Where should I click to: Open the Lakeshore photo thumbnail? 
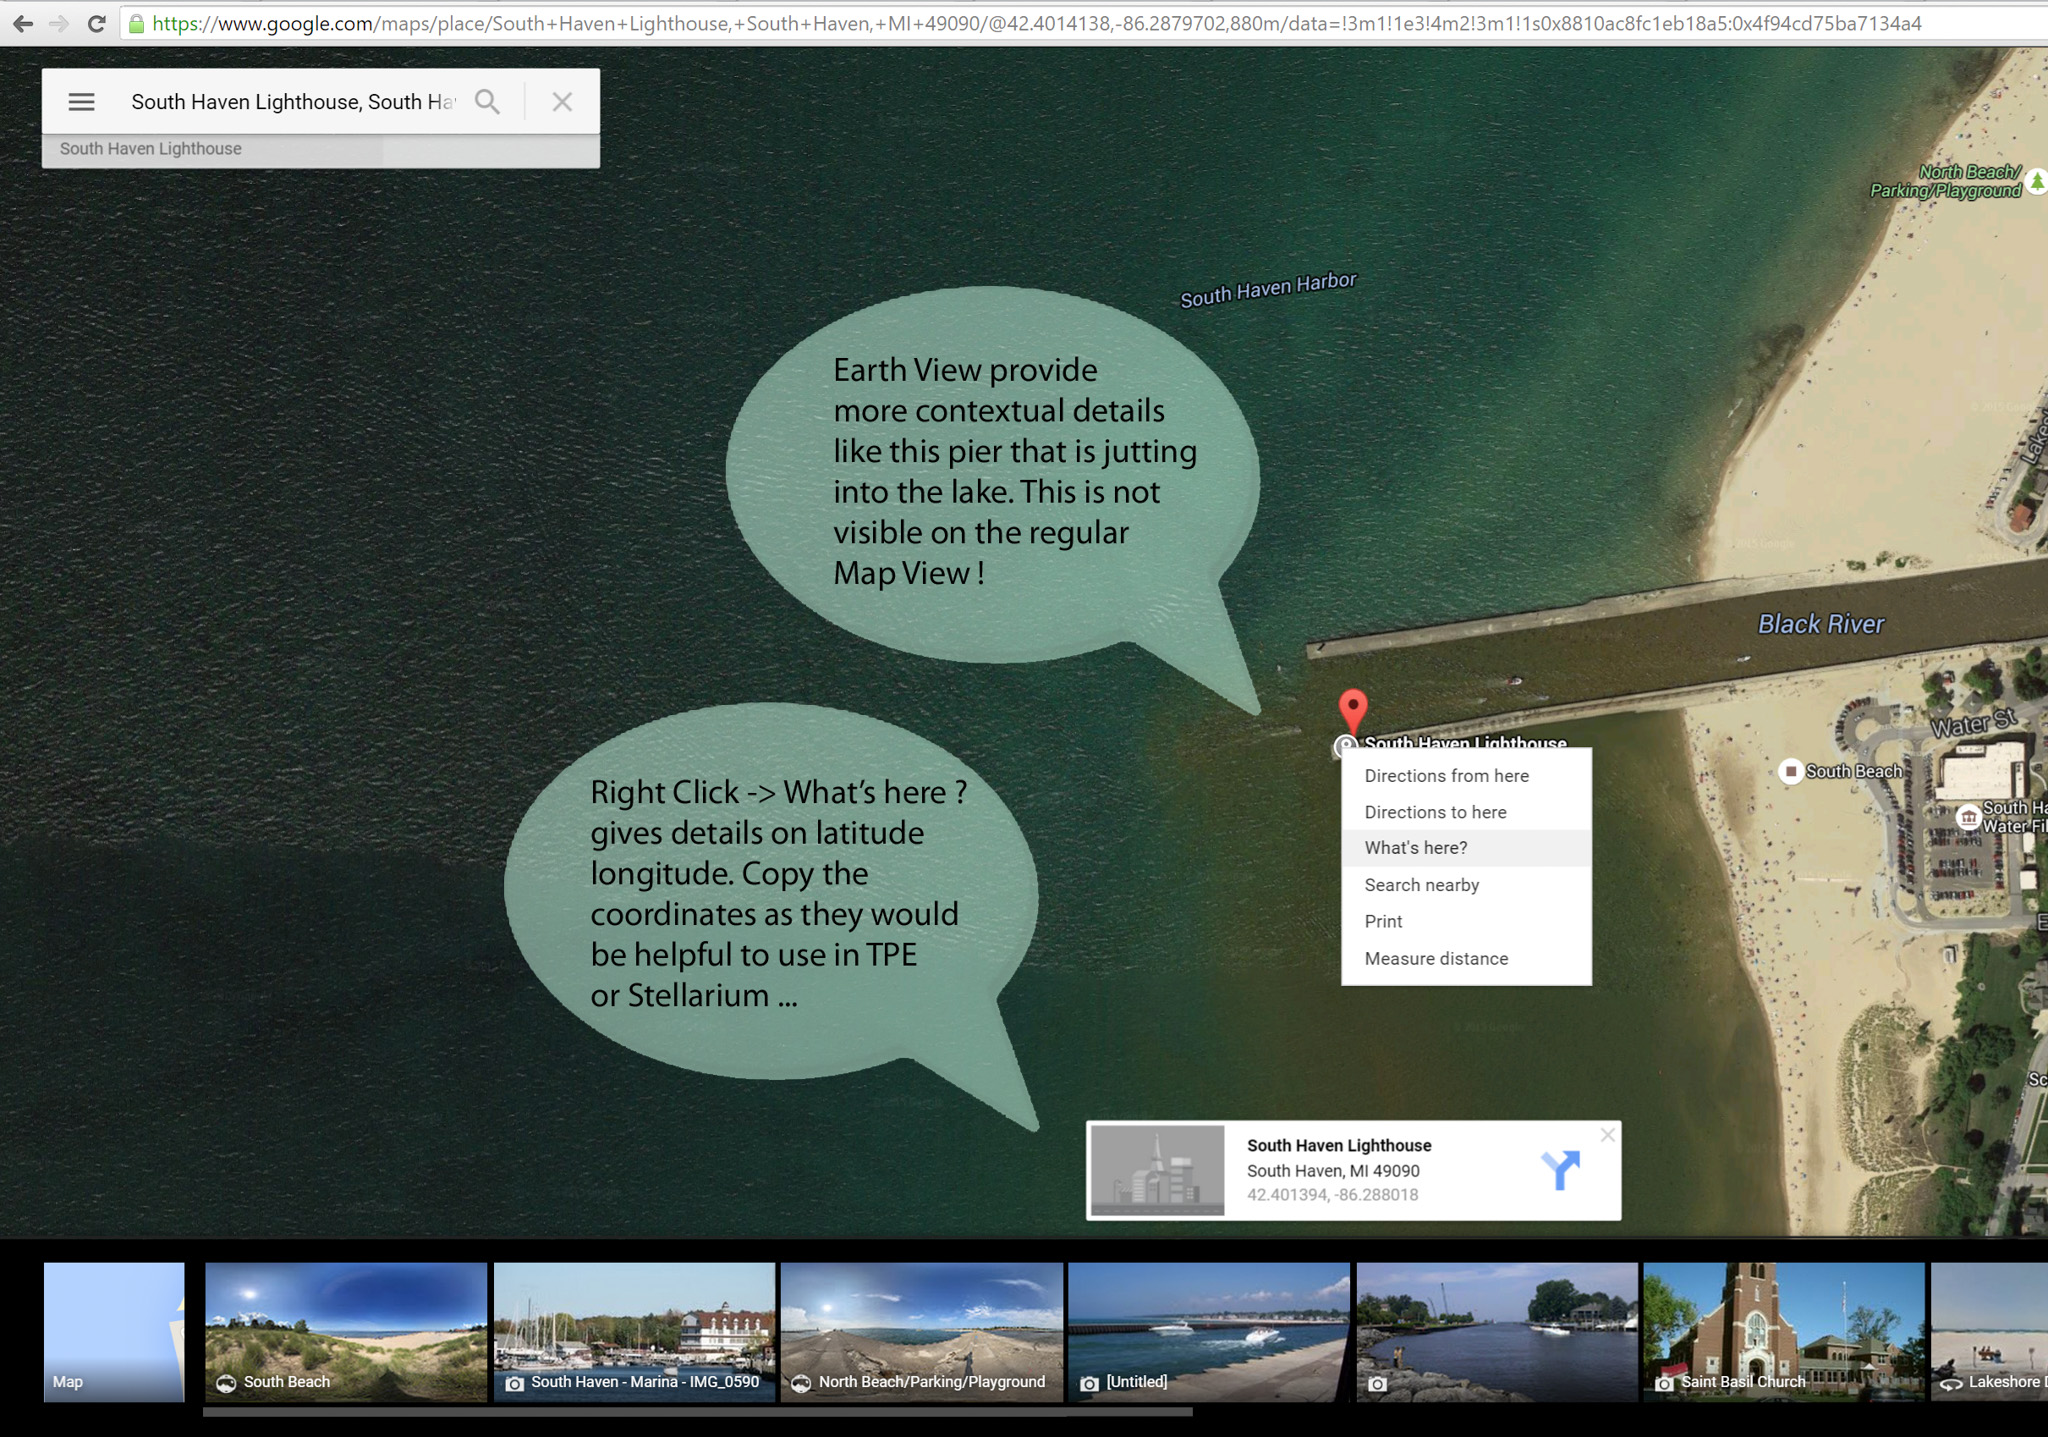pyautogui.click(x=1989, y=1331)
